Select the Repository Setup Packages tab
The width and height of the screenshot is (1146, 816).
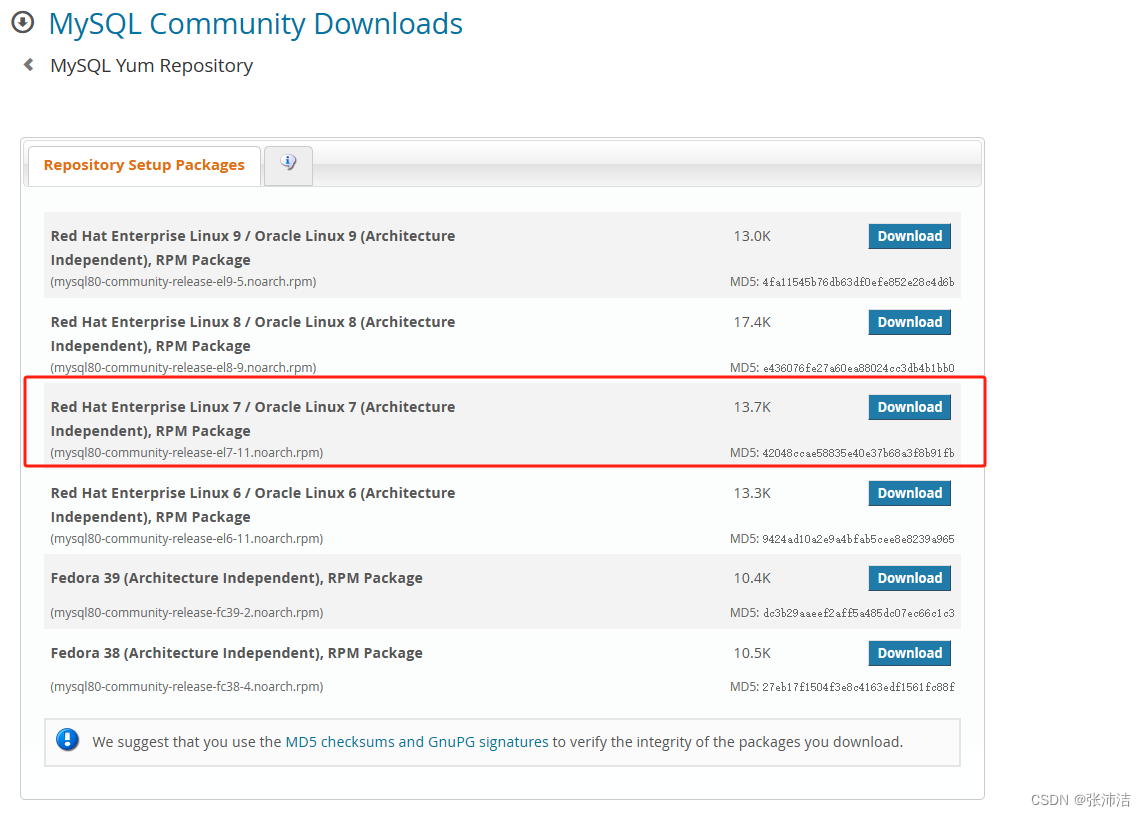144,165
